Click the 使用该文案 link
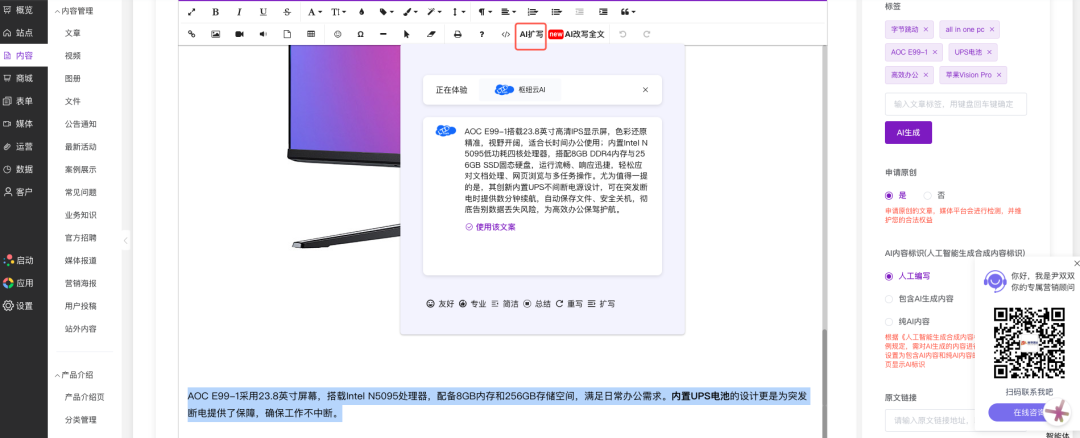The height and width of the screenshot is (438, 1080). pyautogui.click(x=490, y=227)
